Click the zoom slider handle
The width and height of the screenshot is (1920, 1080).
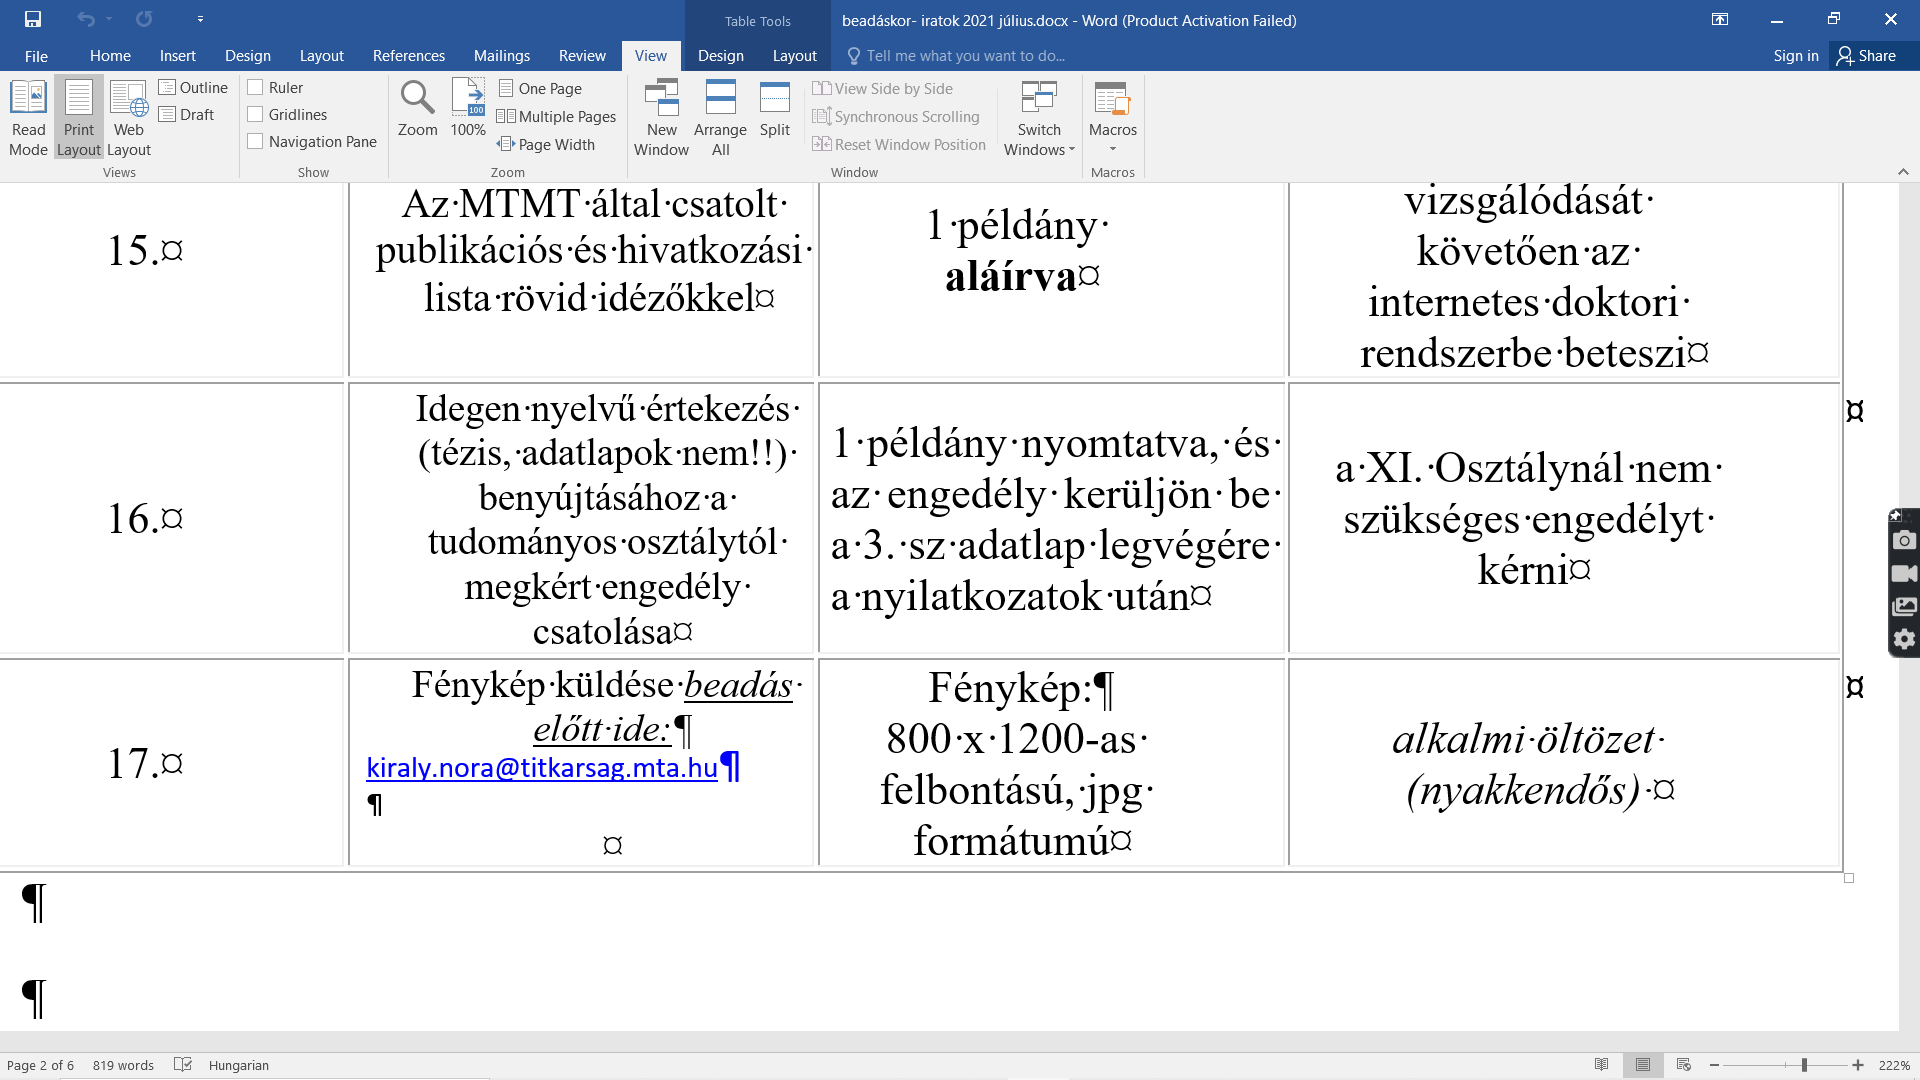pyautogui.click(x=1804, y=1065)
